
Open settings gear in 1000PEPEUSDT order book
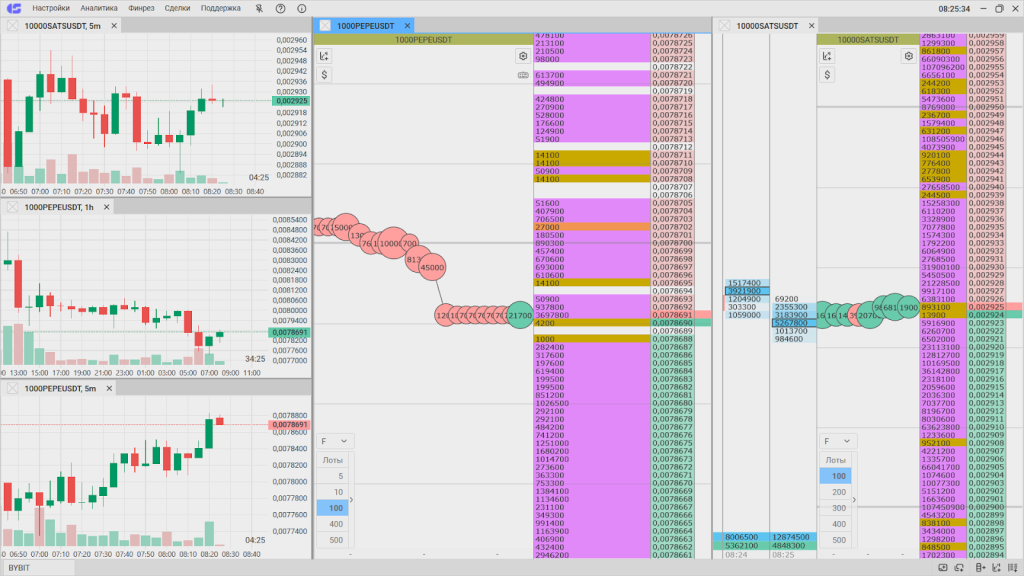click(522, 57)
